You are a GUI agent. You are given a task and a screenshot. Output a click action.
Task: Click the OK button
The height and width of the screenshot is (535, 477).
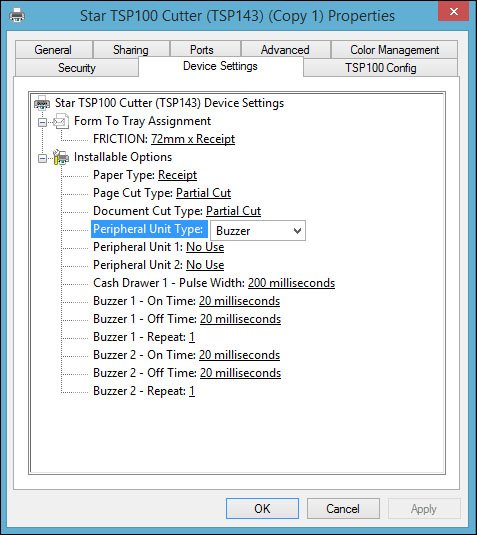(x=262, y=508)
